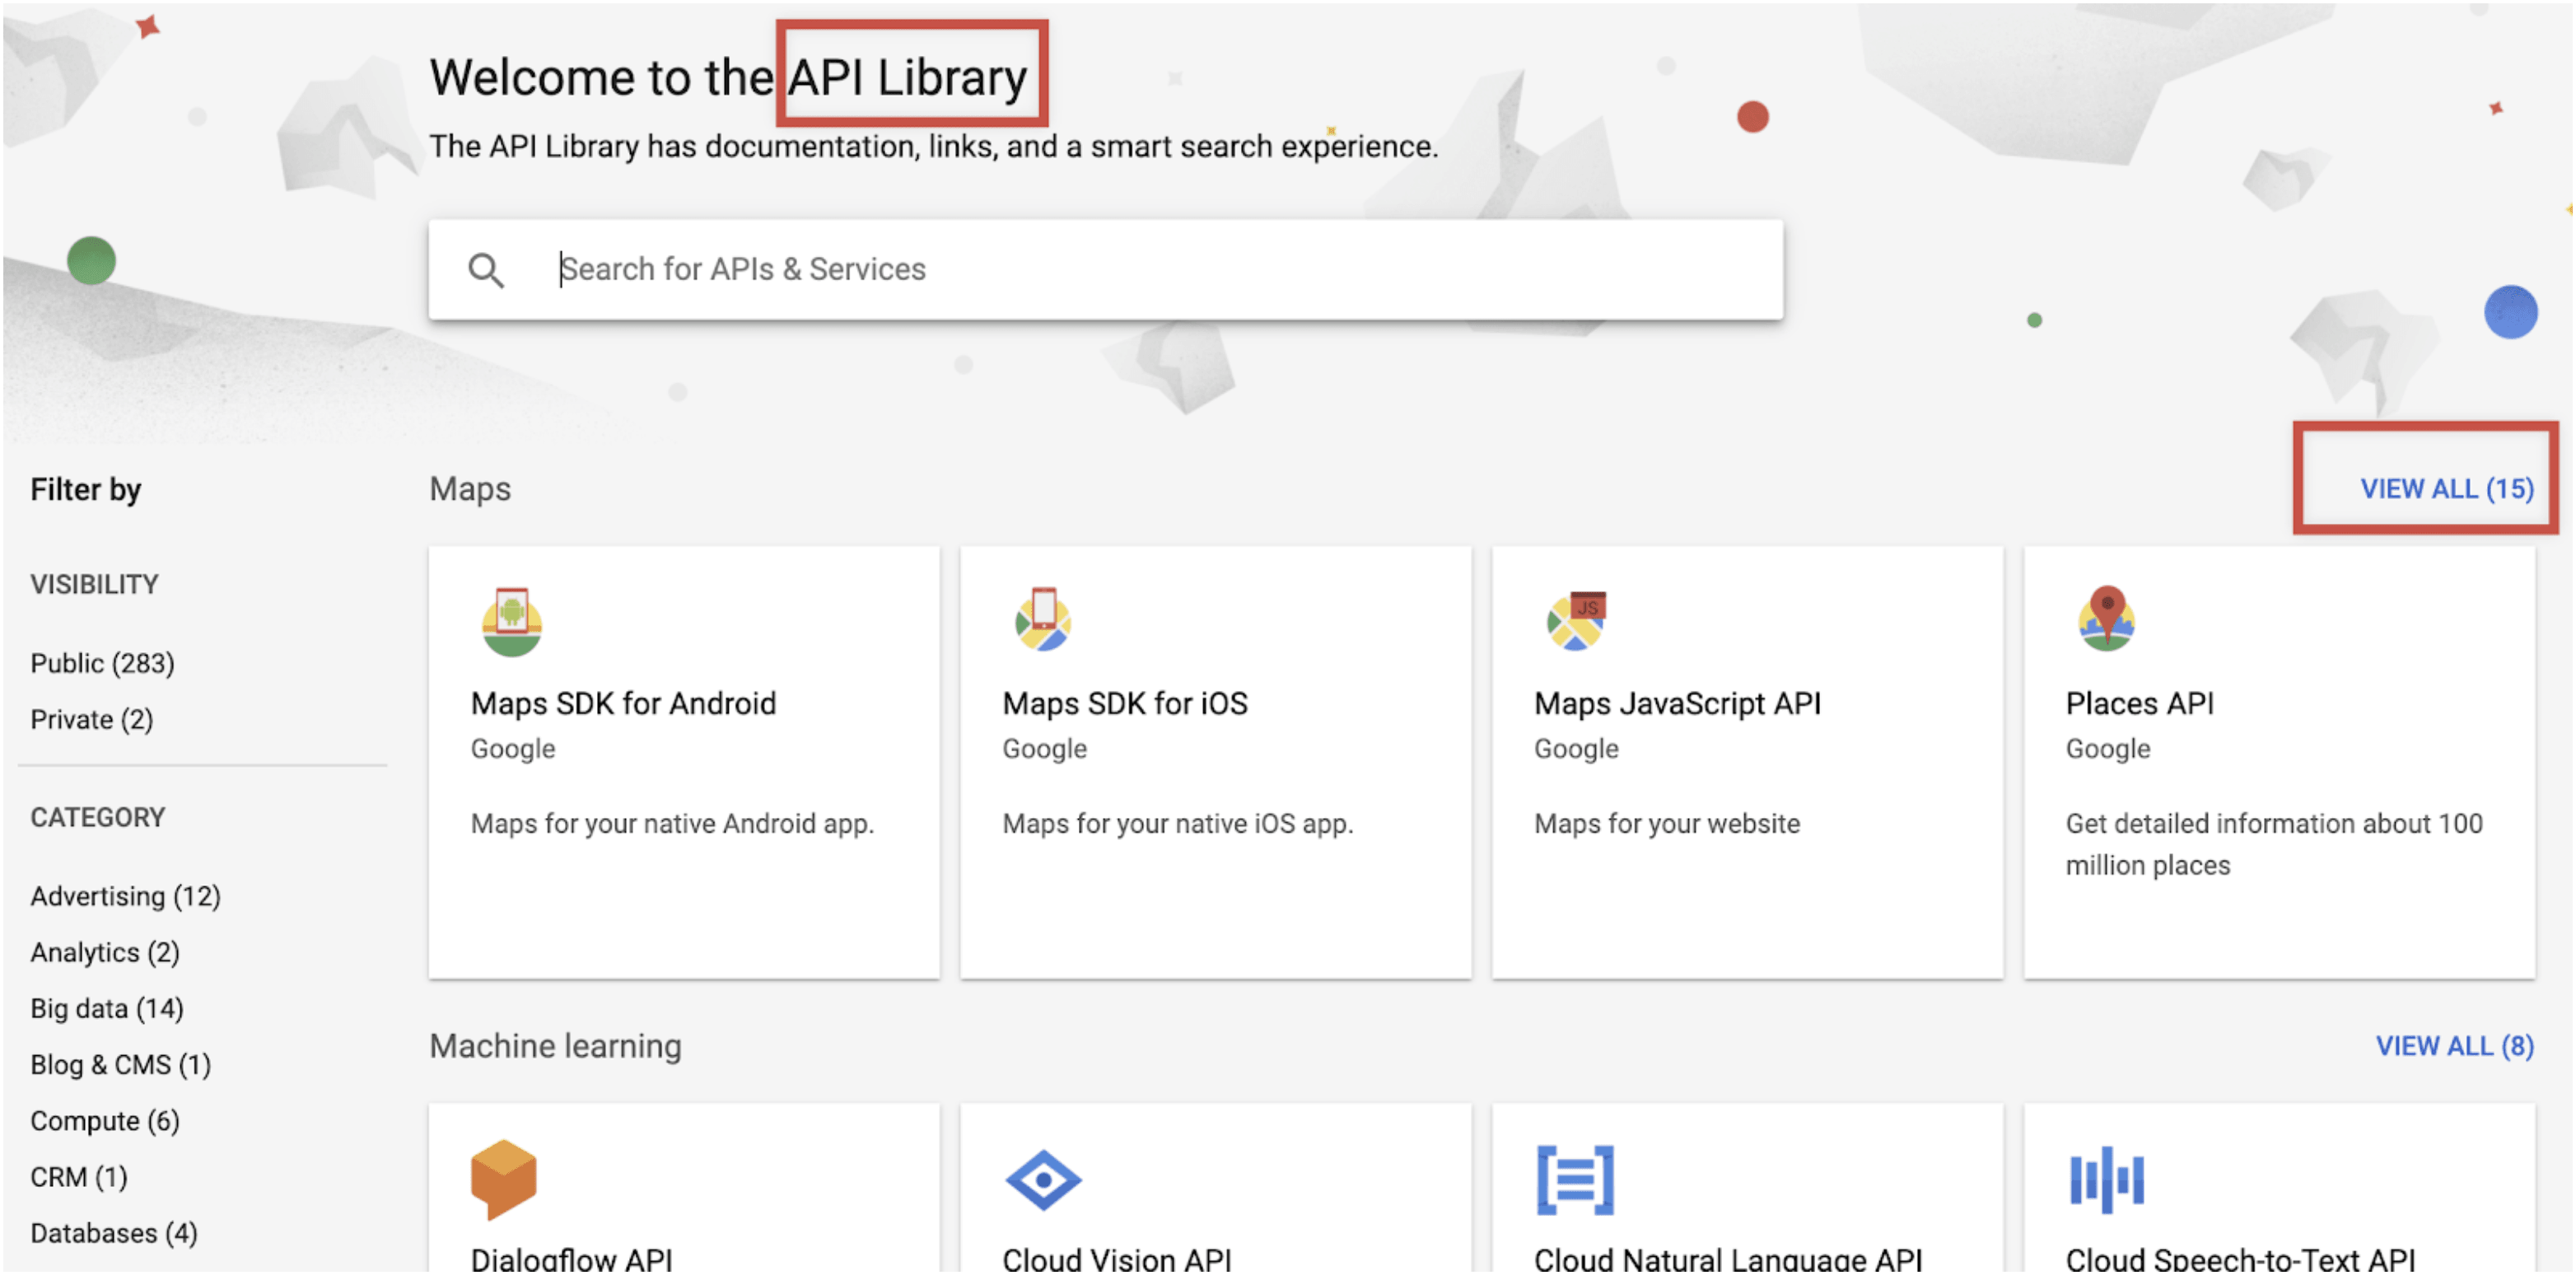Filter by Big data (14) category

click(x=107, y=1008)
